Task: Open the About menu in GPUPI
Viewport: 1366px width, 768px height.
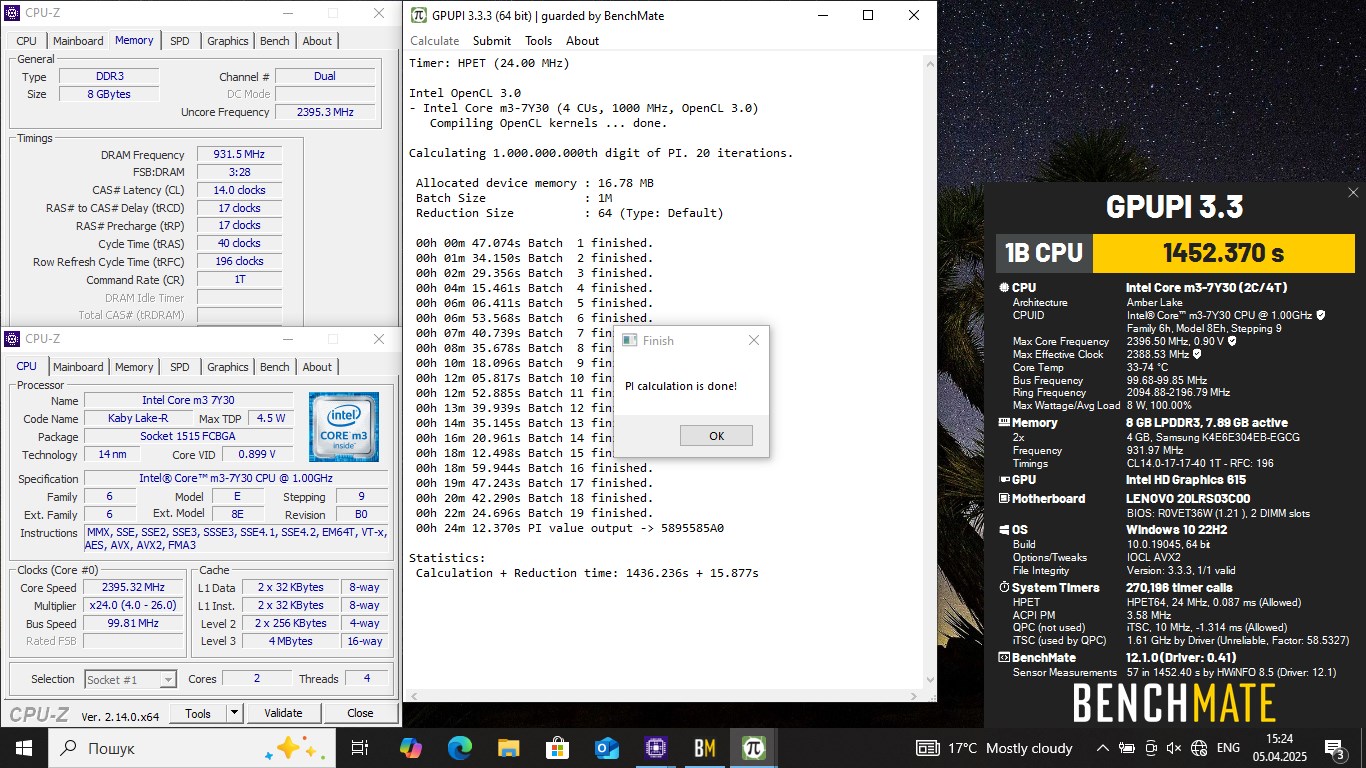Action: 582,41
